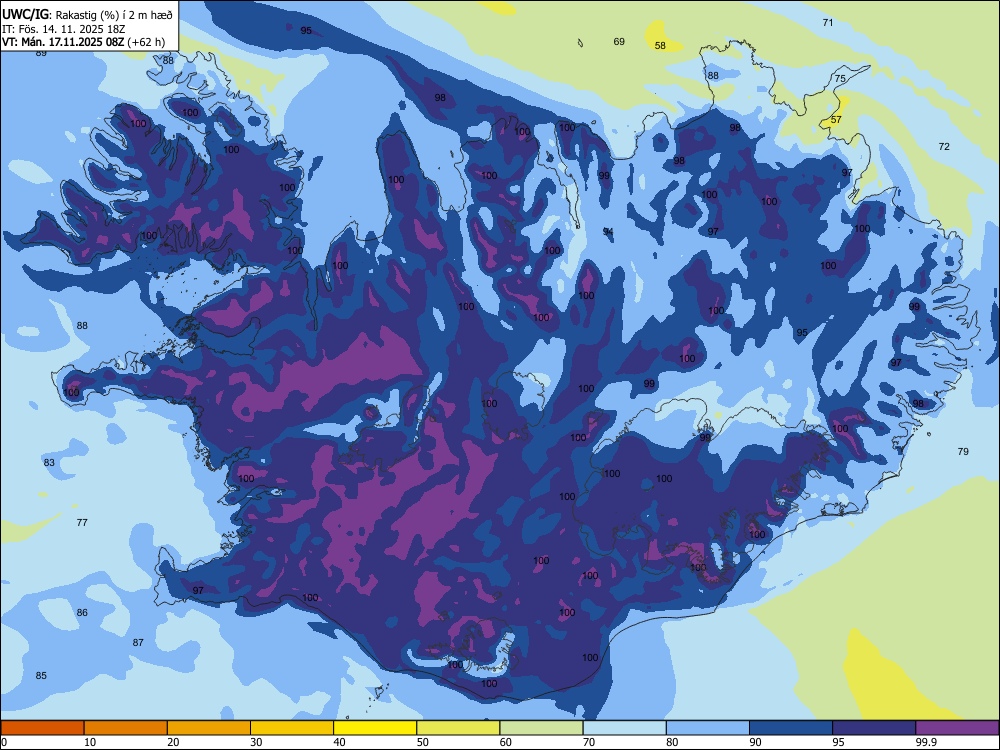Click the map value "85" in the southwest sea
Viewport: 1000px width, 750px height.
41,675
